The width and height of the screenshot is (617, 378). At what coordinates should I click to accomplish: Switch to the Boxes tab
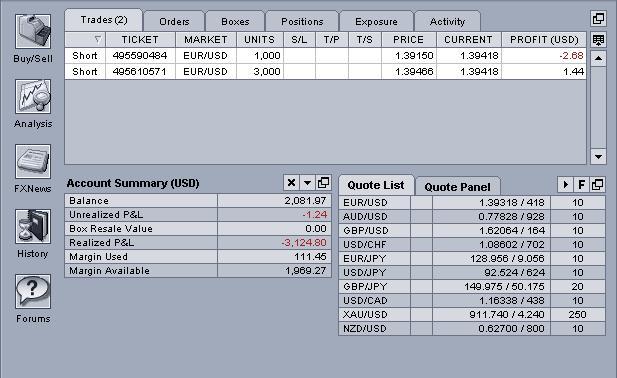tap(235, 22)
